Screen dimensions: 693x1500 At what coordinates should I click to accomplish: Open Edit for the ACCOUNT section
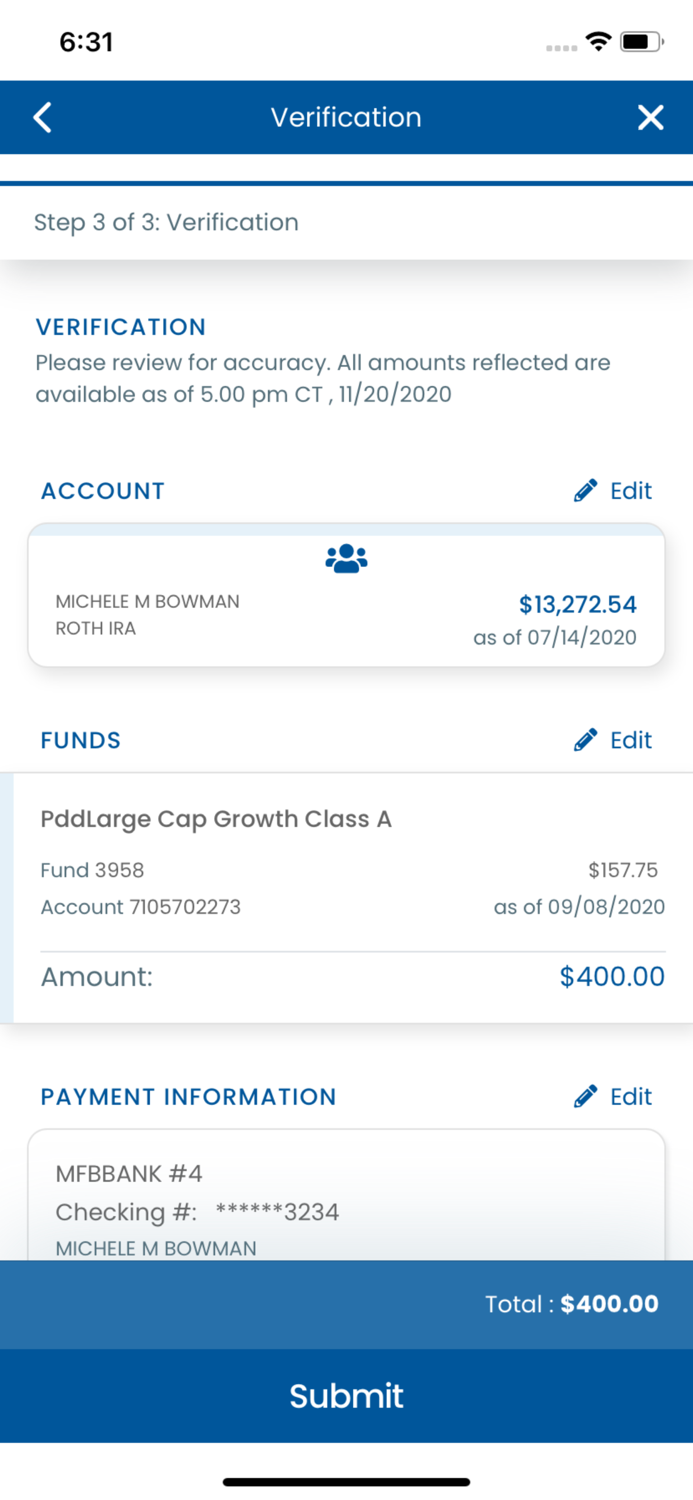[630, 490]
